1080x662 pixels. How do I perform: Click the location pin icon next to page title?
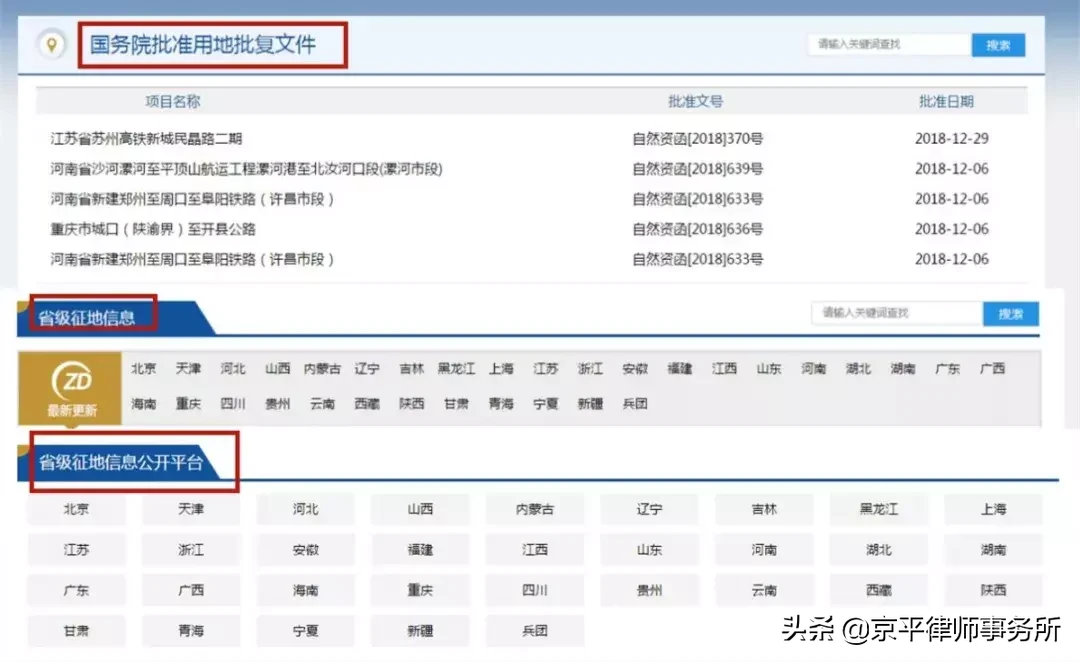coord(51,44)
